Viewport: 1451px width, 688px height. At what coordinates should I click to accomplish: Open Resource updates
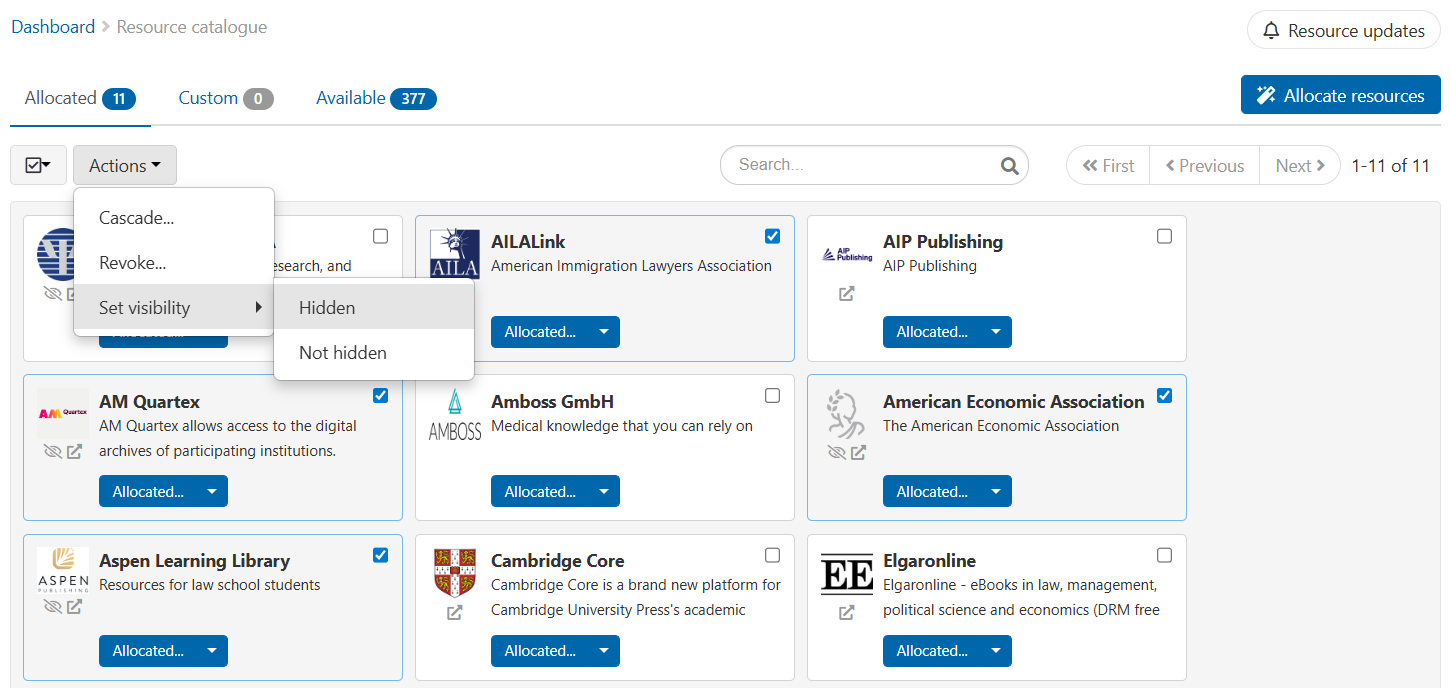tap(1343, 31)
